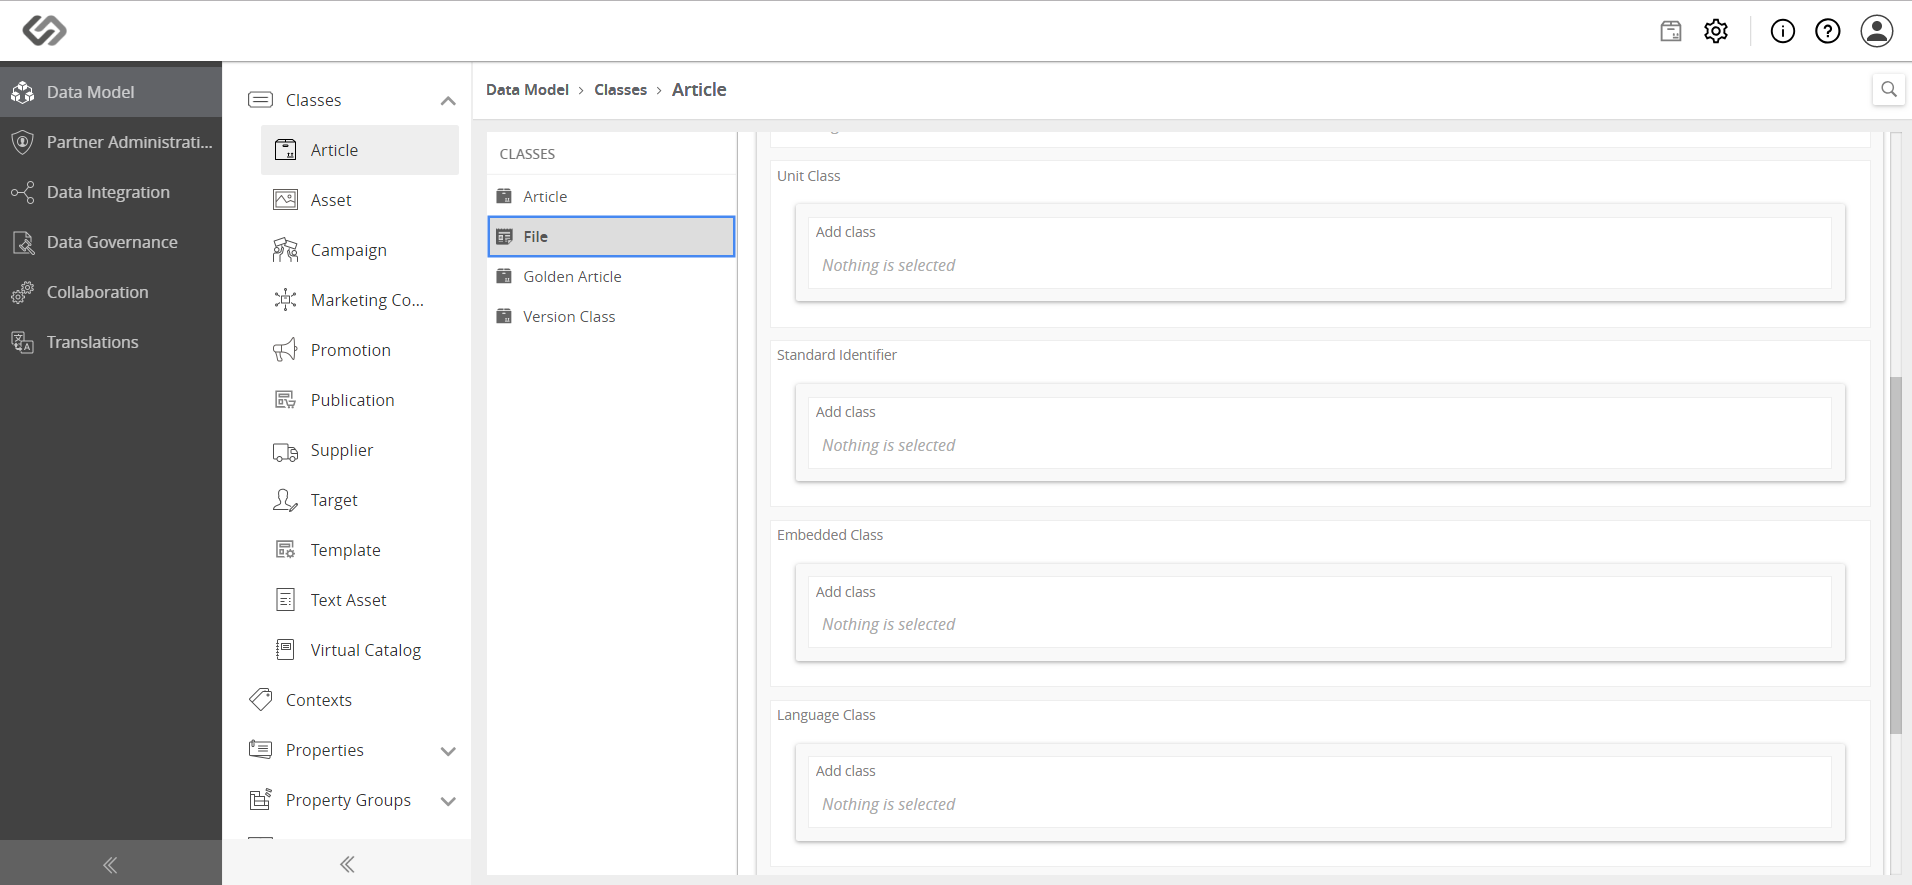Viewport: 1912px width, 885px height.
Task: Open Partner Administration menu item
Action: (x=111, y=142)
